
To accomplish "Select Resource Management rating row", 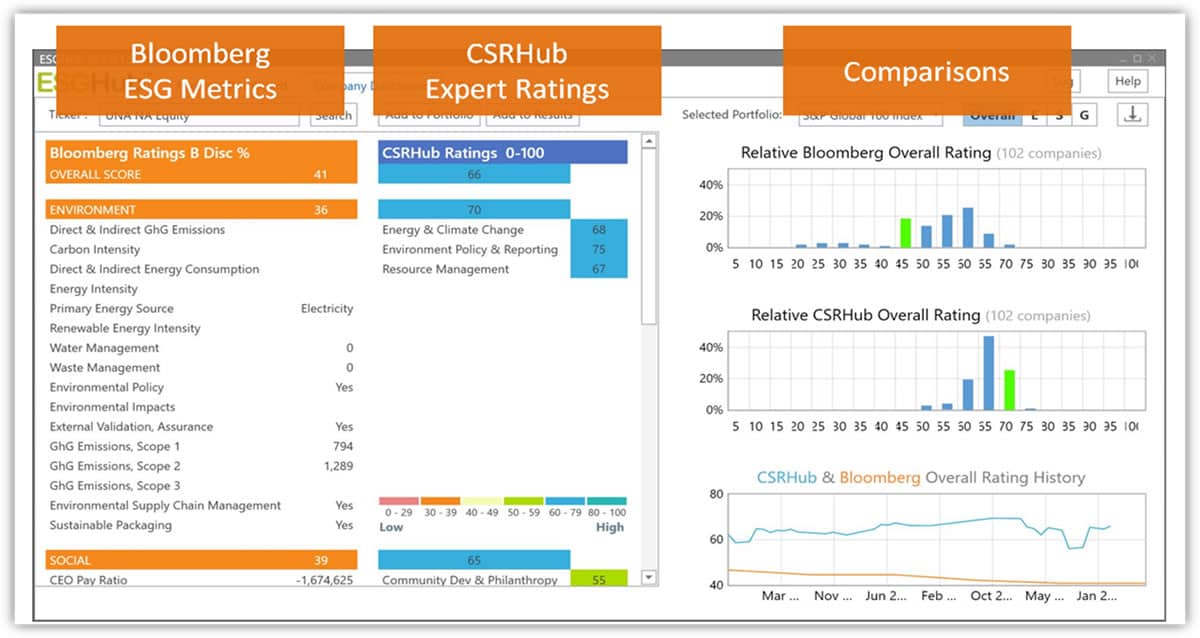I will 503,269.
